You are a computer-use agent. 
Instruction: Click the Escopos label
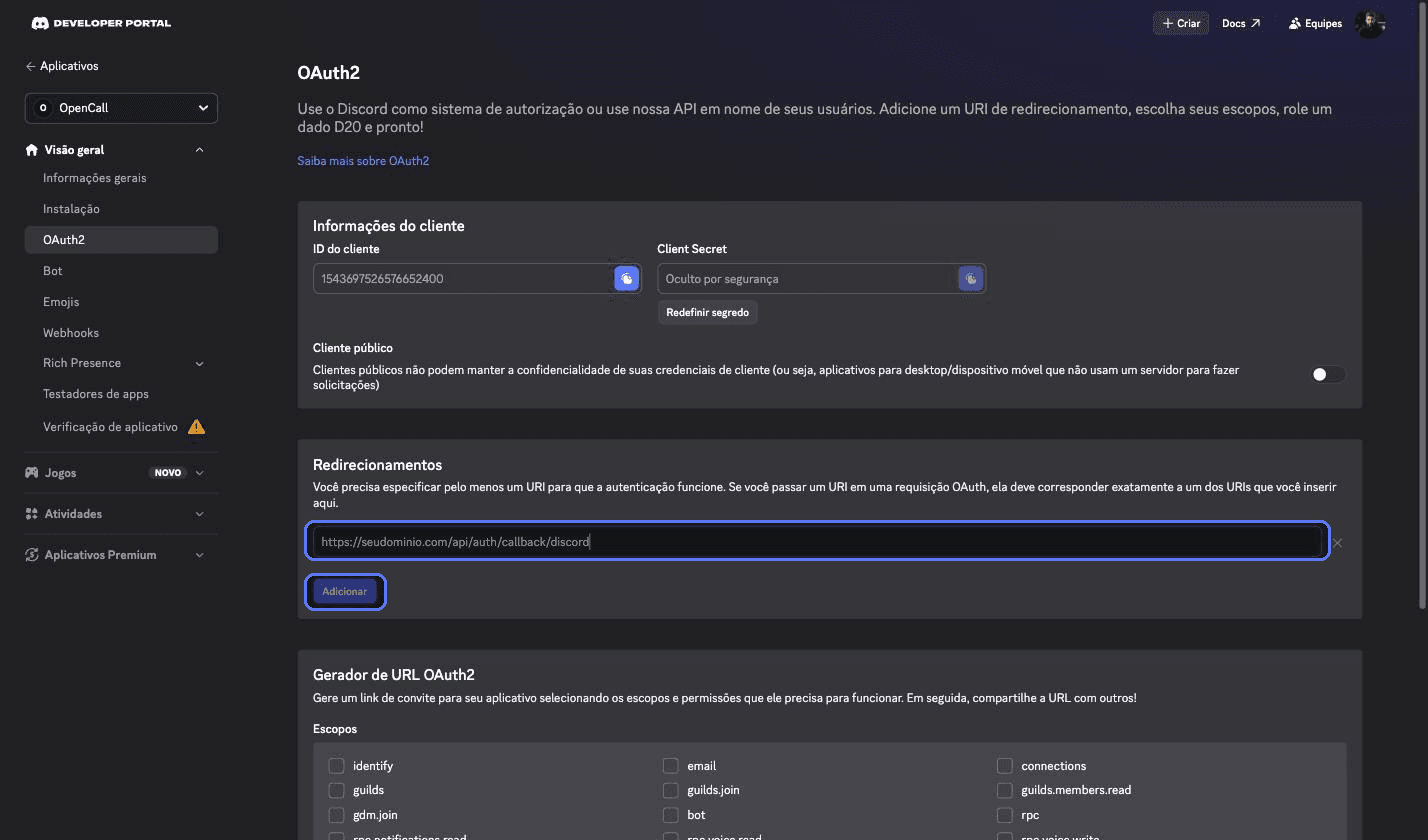[x=335, y=729]
